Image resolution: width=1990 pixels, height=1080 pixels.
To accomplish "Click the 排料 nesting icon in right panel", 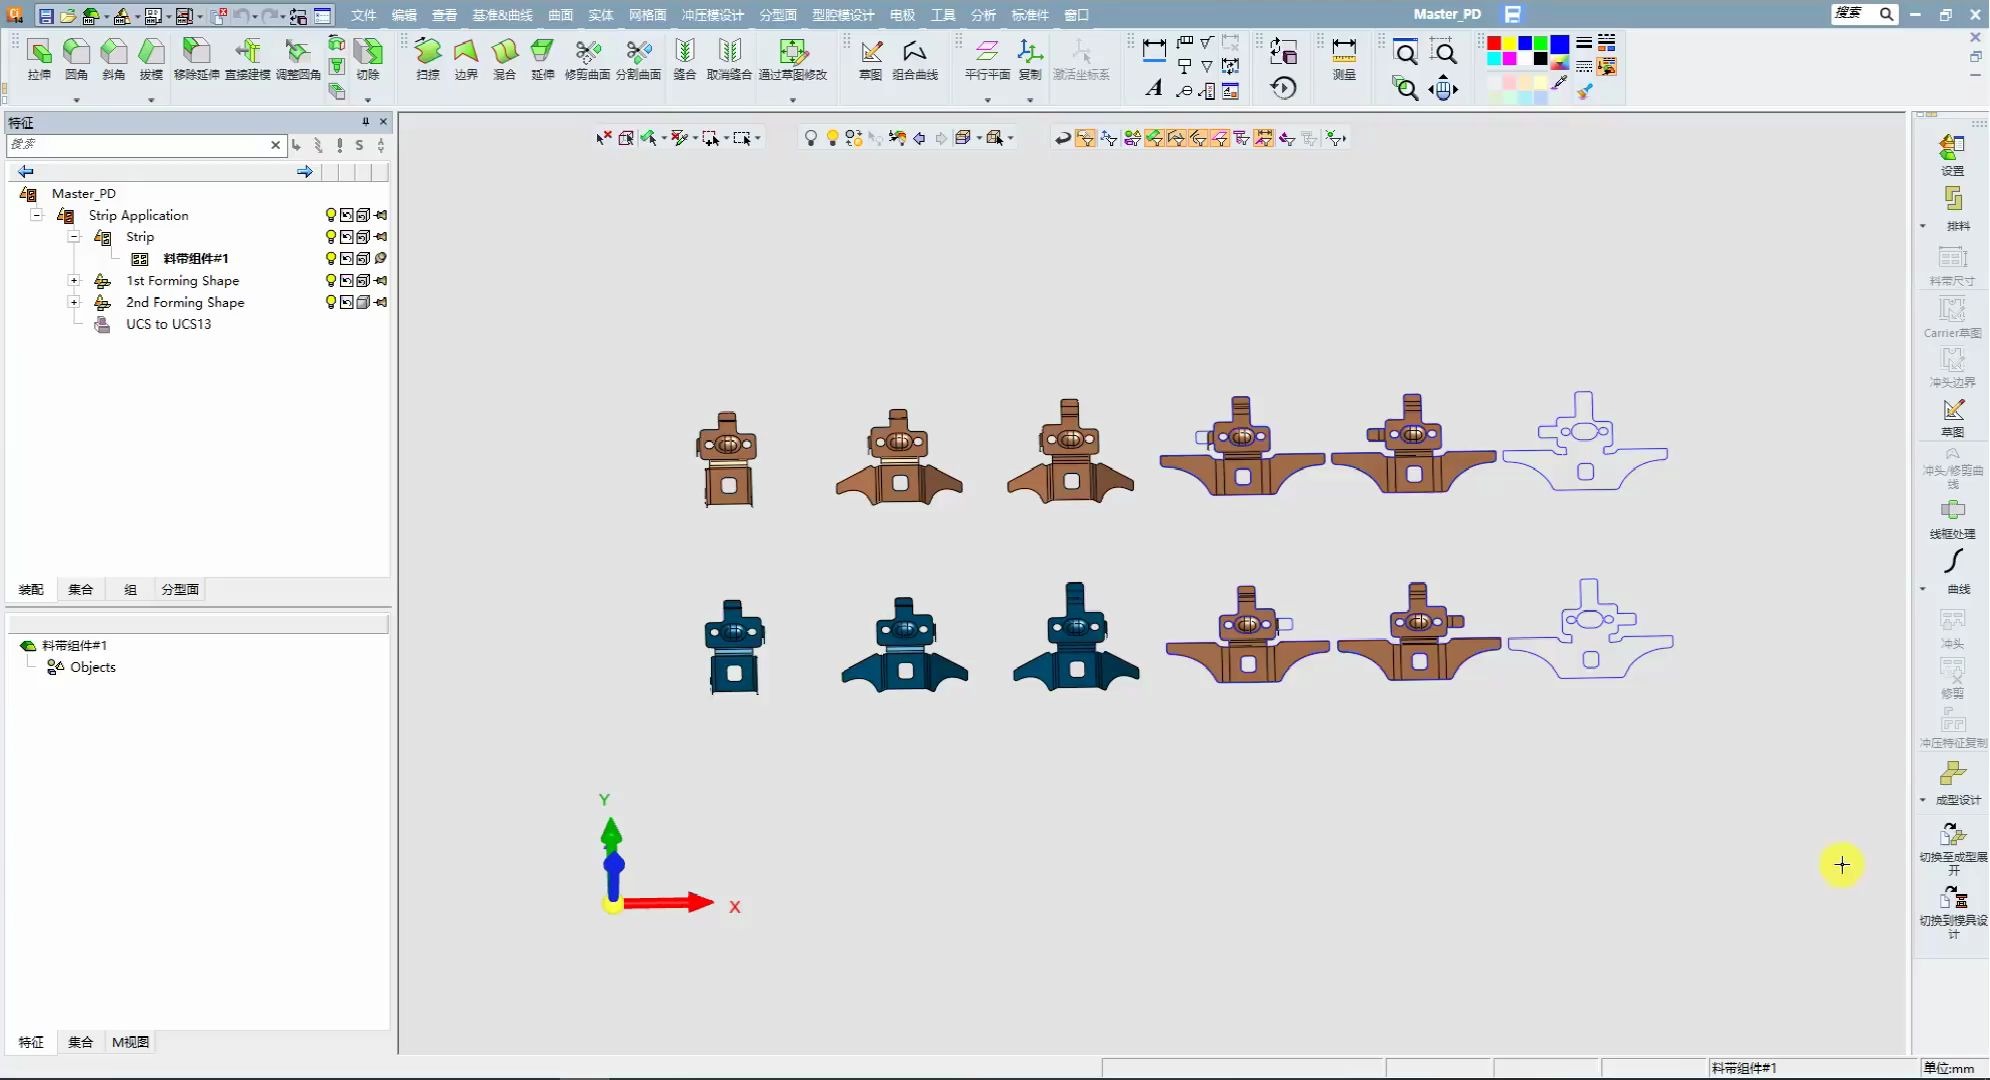I will click(x=1953, y=201).
